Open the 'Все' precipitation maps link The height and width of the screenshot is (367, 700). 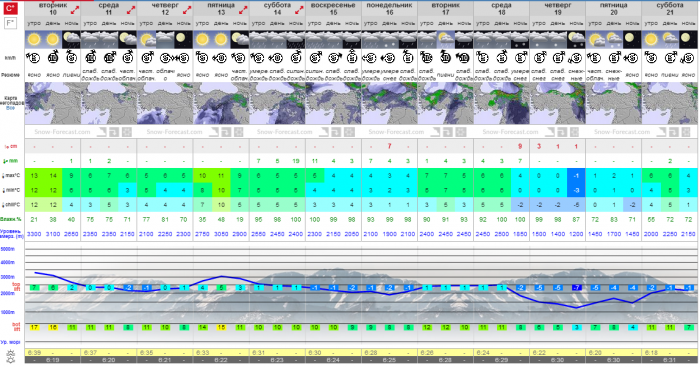click(x=11, y=108)
